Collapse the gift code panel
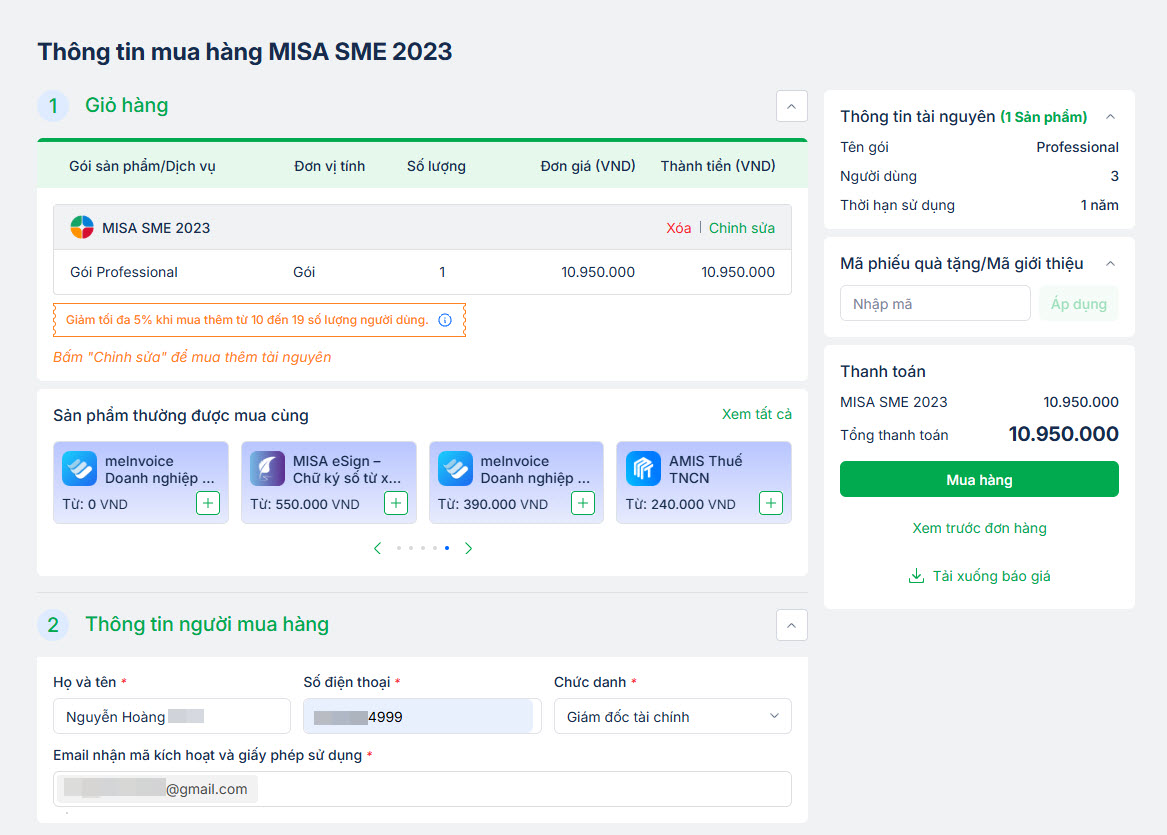Screen dimensions: 1167x835 pyautogui.click(x=1110, y=264)
